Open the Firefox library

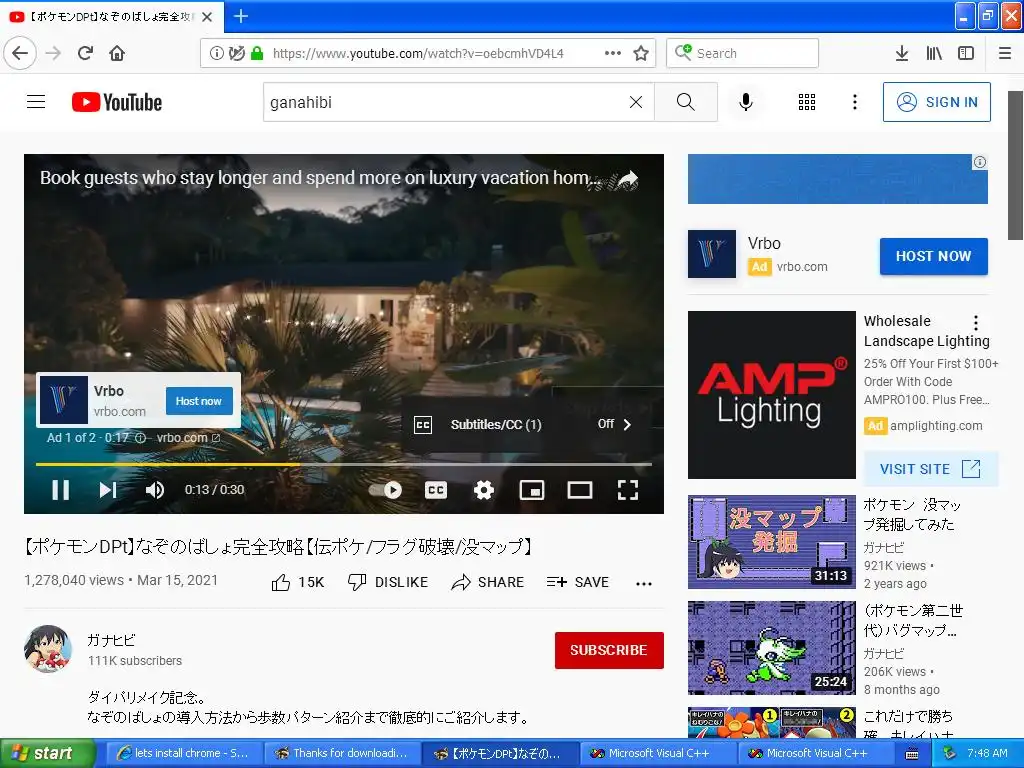tap(934, 54)
